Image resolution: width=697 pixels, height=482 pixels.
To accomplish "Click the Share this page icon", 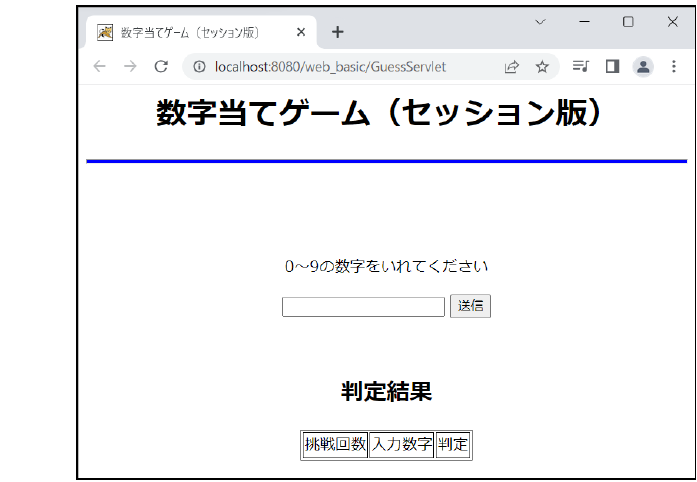I will pos(512,67).
